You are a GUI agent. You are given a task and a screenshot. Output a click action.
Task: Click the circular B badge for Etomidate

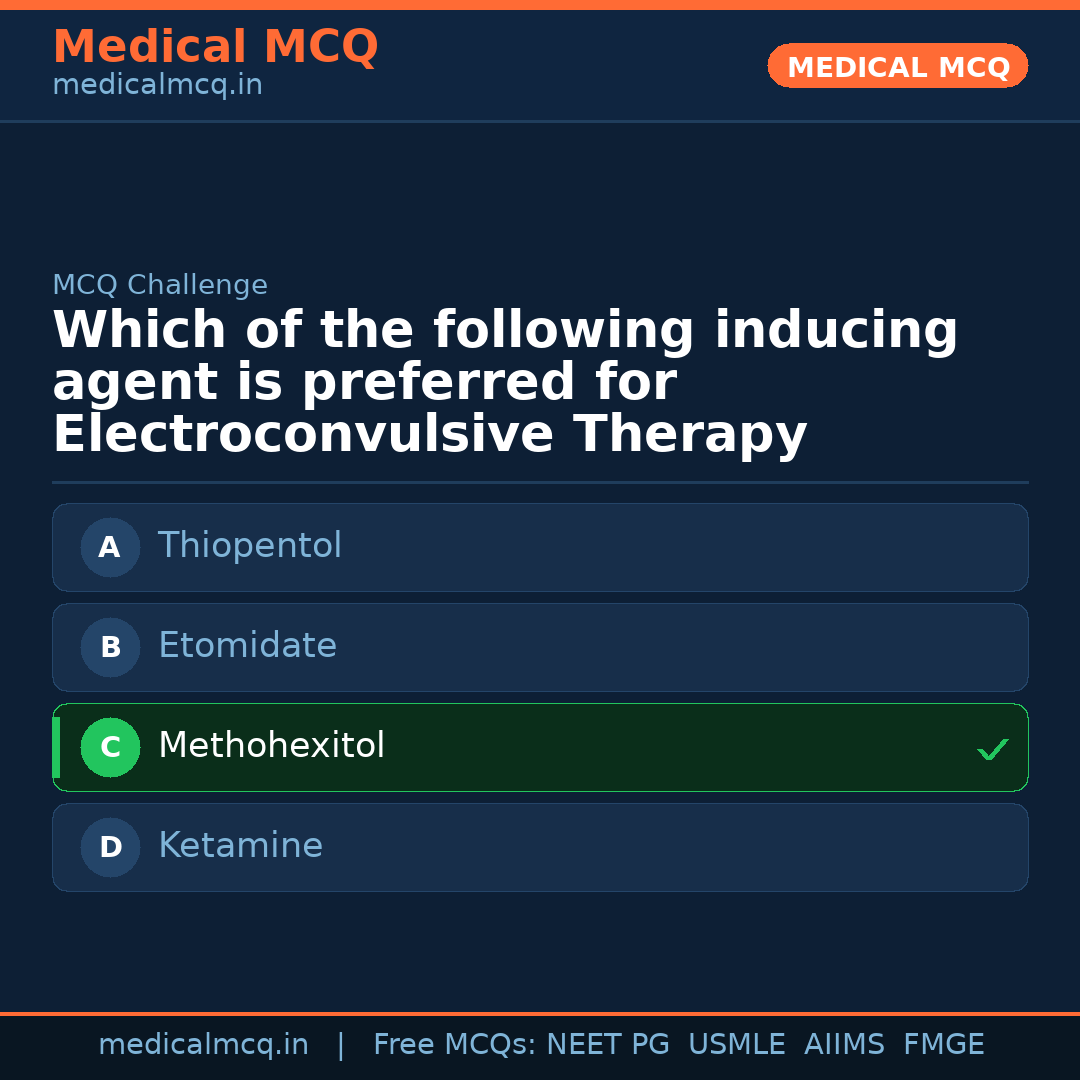coord(110,647)
